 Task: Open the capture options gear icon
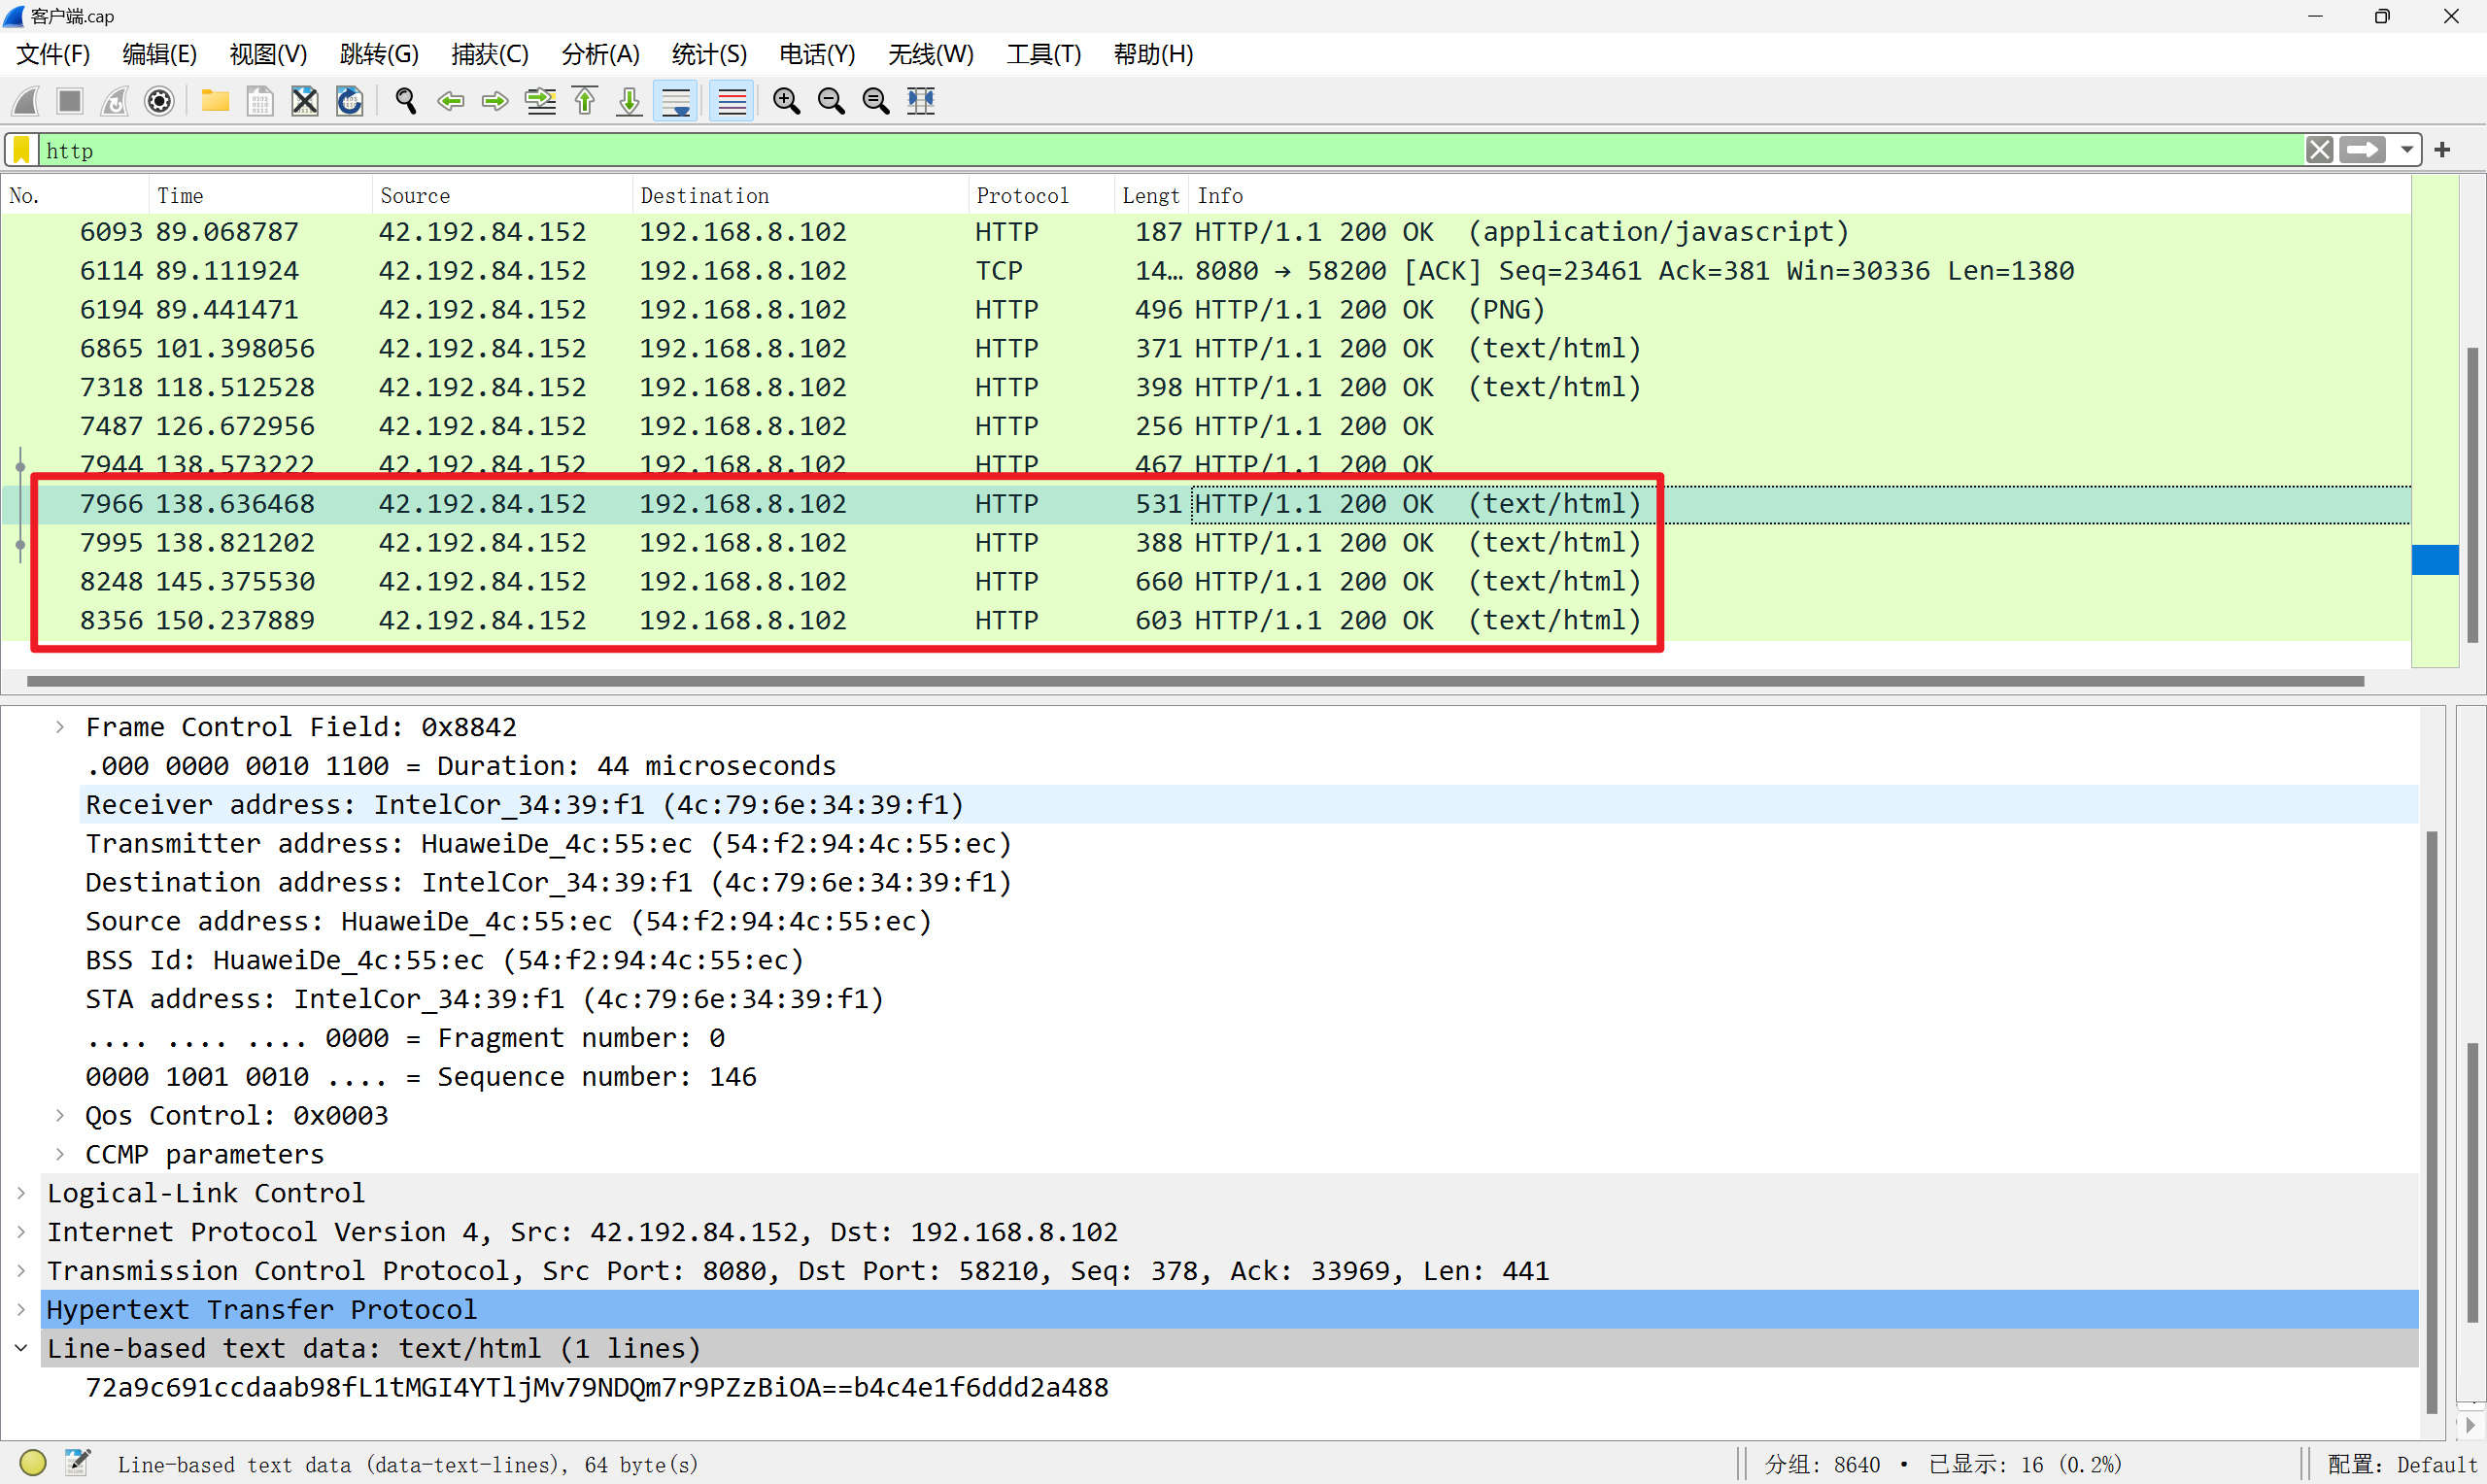click(160, 101)
